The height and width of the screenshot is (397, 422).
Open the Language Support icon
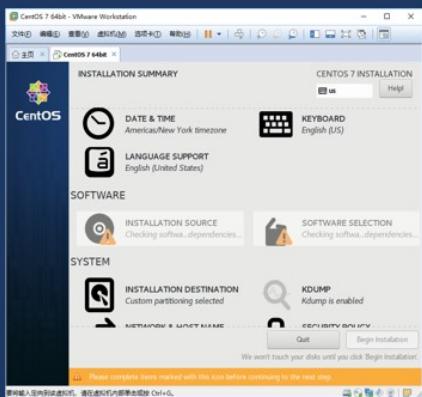[x=99, y=162]
